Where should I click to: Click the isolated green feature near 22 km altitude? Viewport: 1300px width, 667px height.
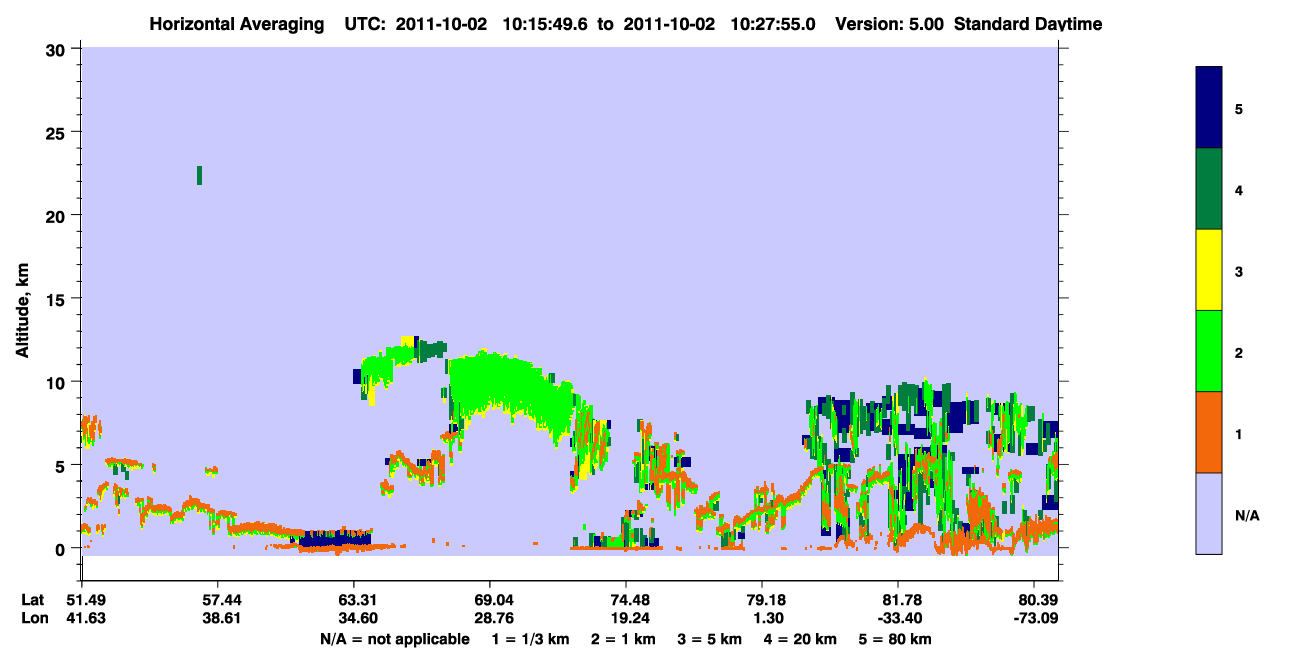[200, 175]
